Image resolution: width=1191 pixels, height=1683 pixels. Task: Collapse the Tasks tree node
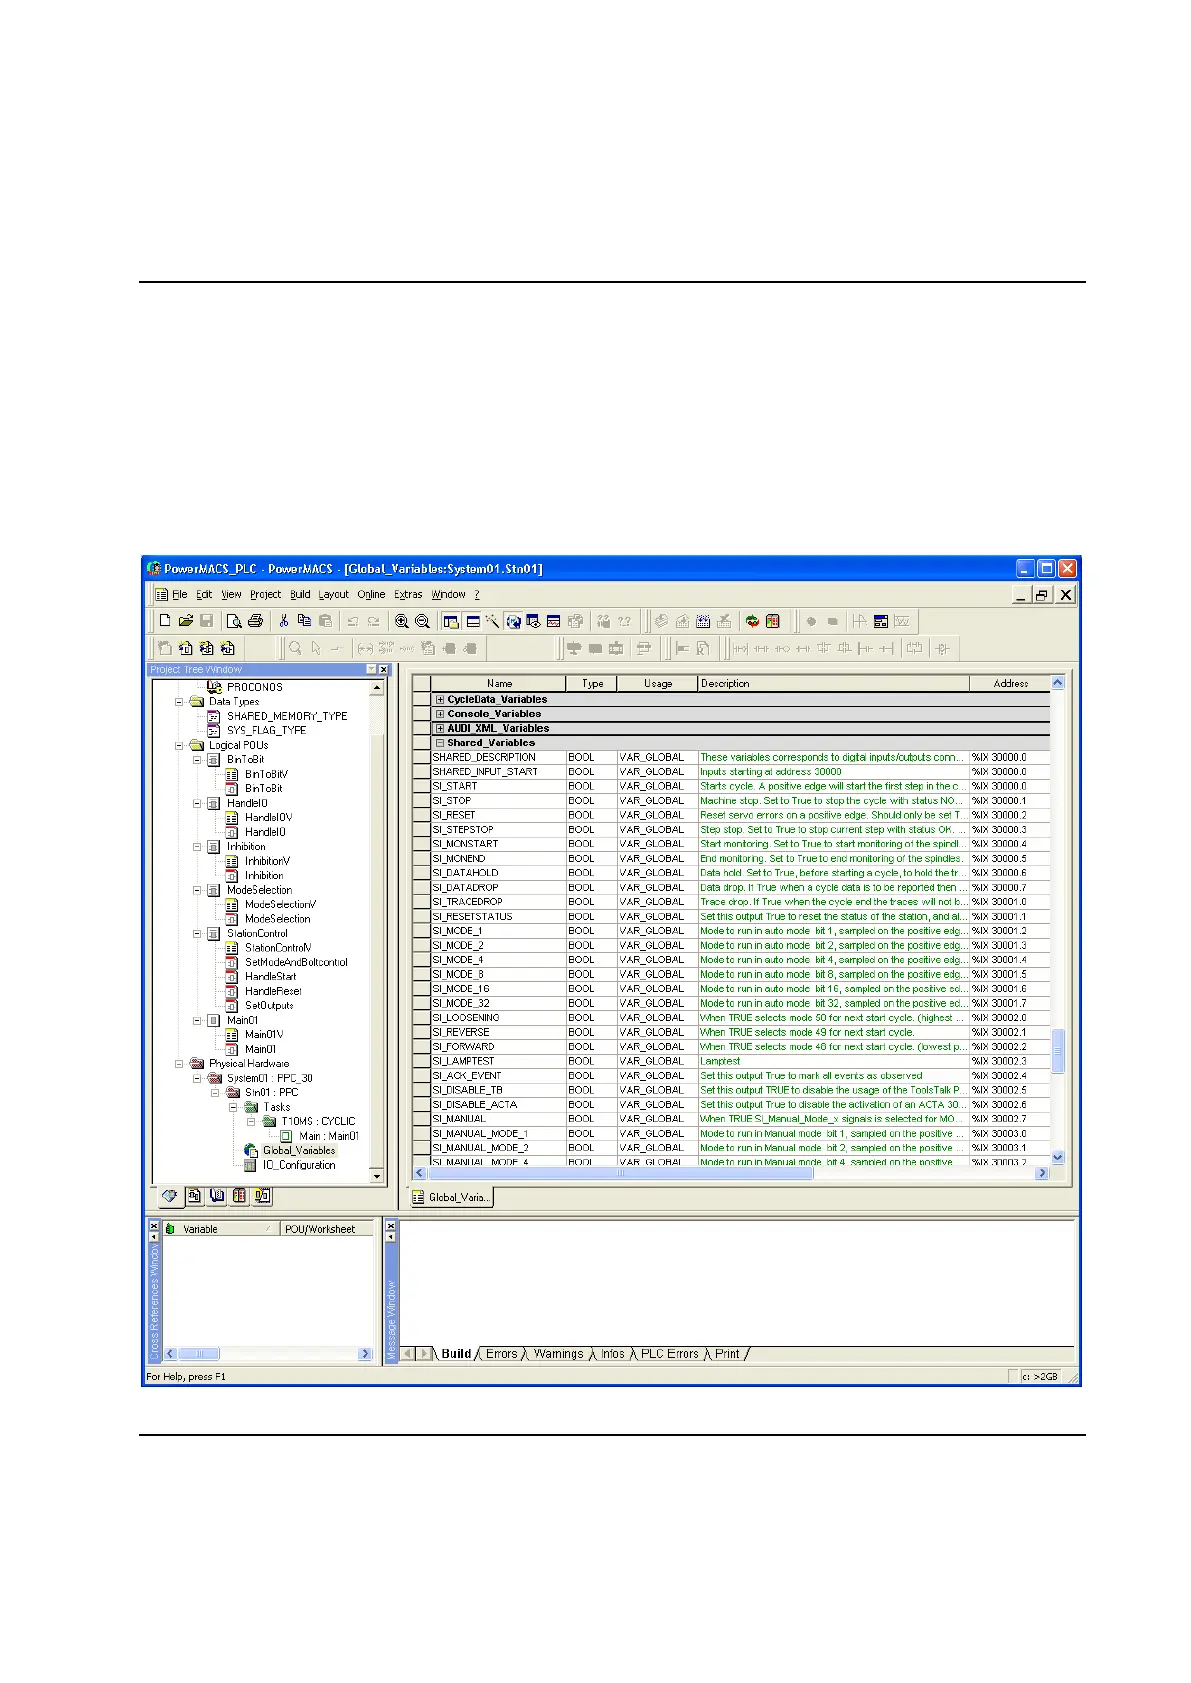[234, 1107]
